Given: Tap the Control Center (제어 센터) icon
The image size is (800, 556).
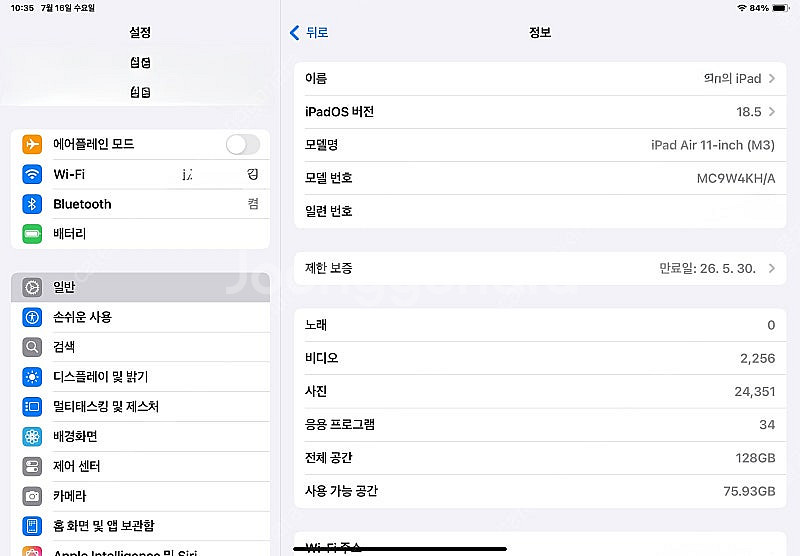Looking at the screenshot, I should click(x=32, y=466).
